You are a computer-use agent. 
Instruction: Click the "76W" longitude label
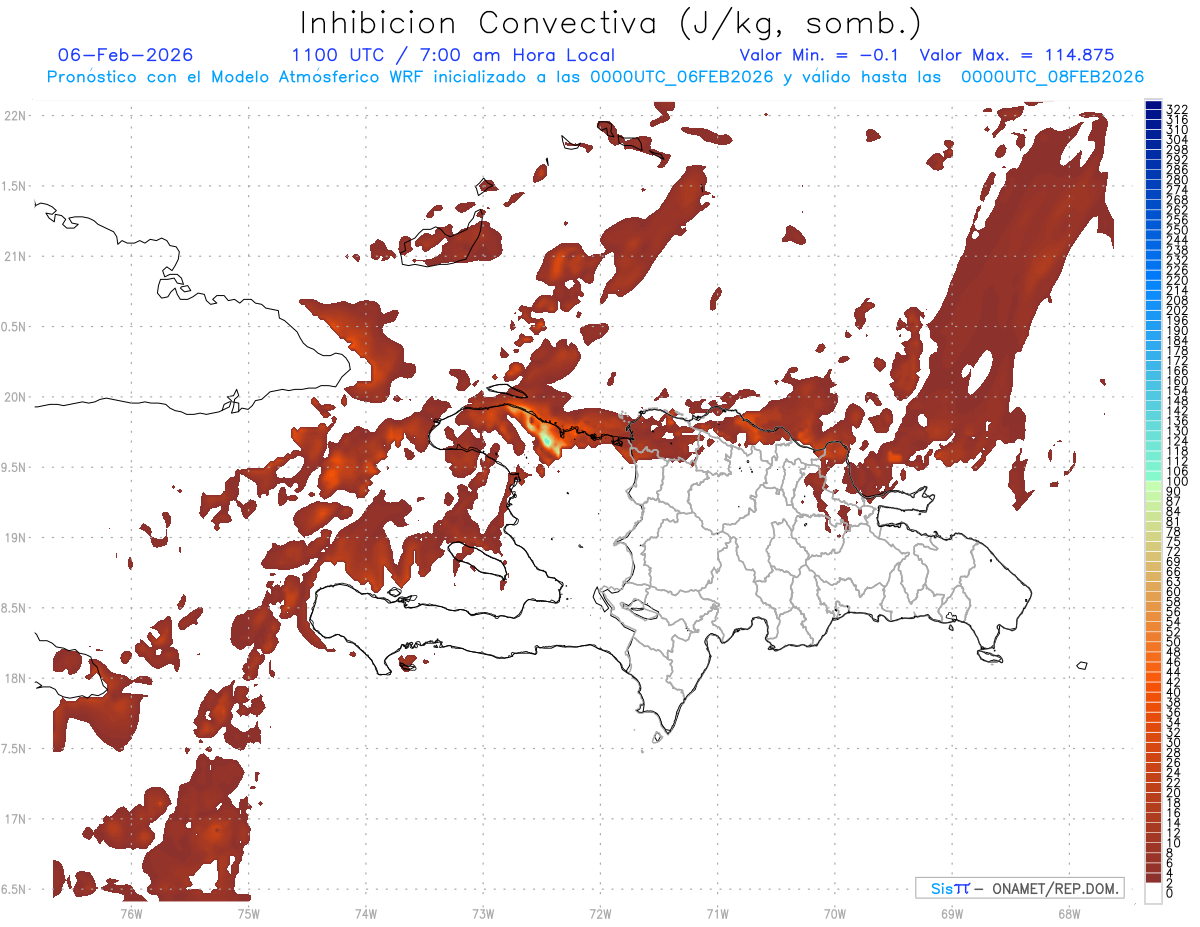tap(131, 914)
